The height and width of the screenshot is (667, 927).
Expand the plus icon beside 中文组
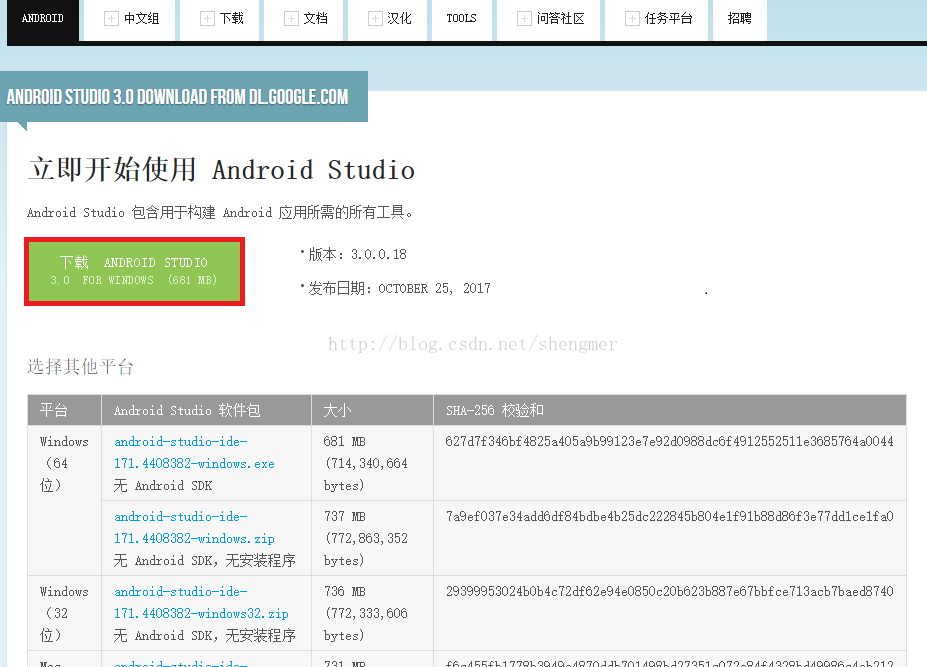click(111, 19)
